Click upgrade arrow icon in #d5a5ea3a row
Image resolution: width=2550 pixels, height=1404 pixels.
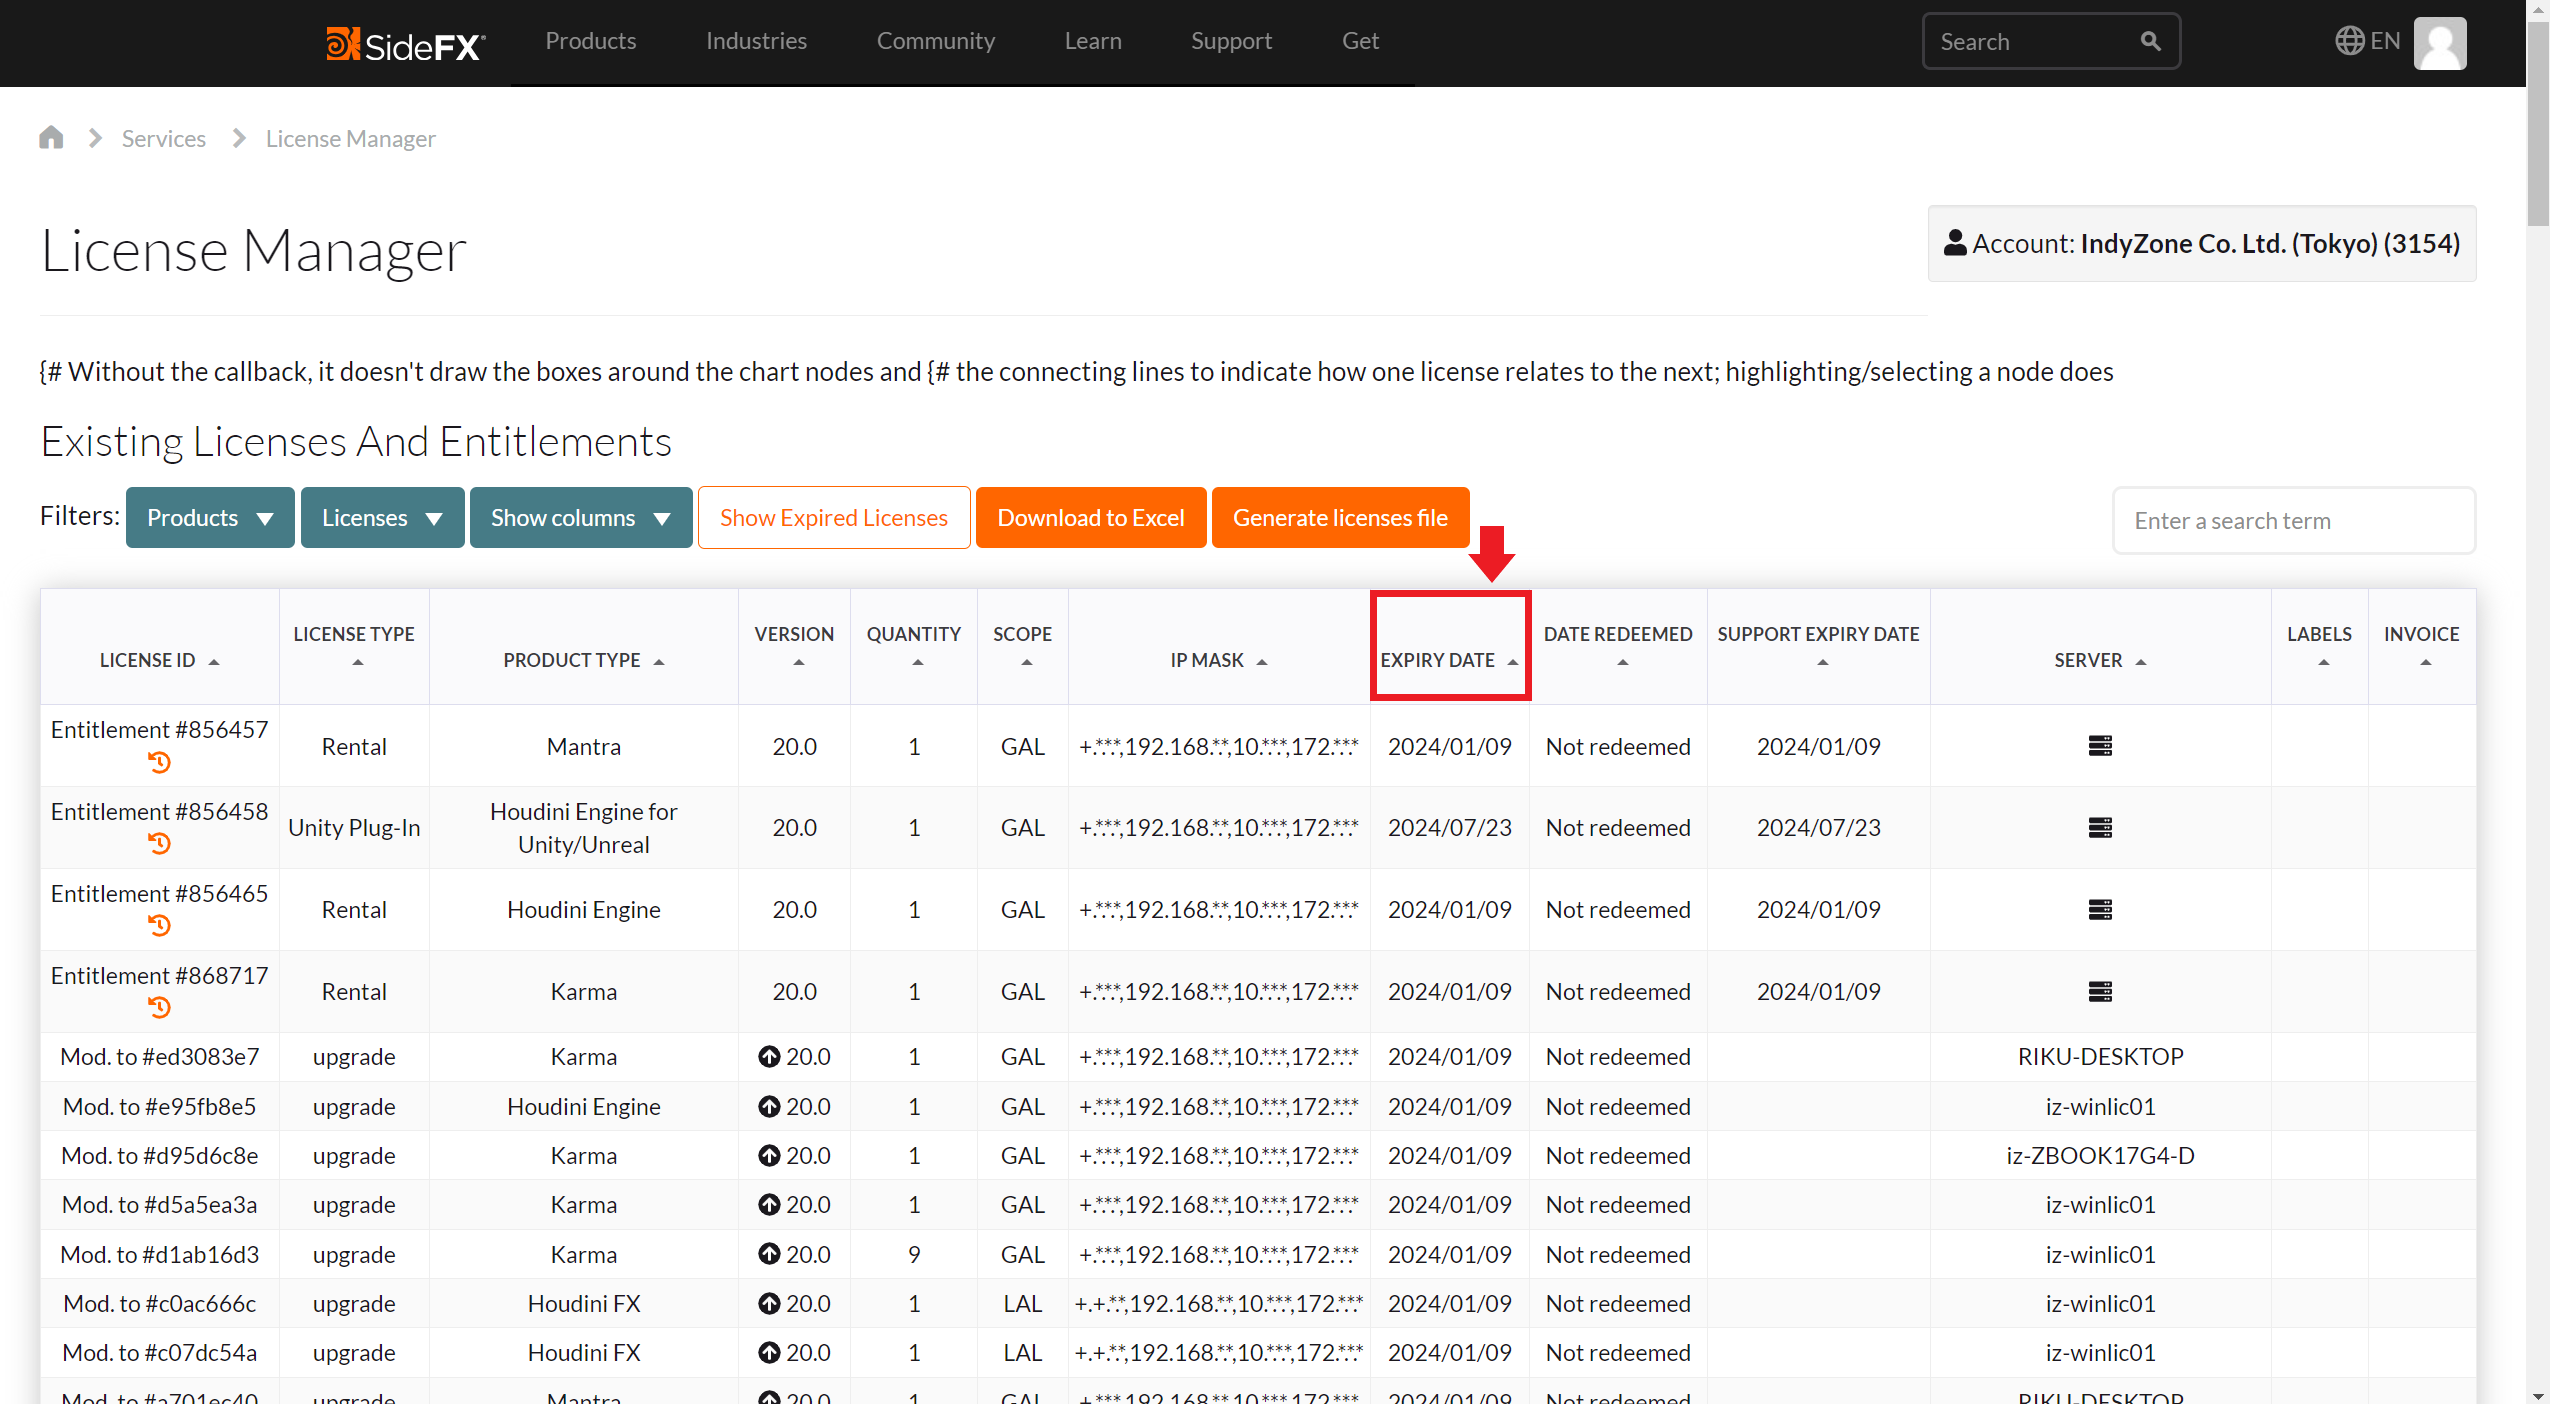point(769,1205)
